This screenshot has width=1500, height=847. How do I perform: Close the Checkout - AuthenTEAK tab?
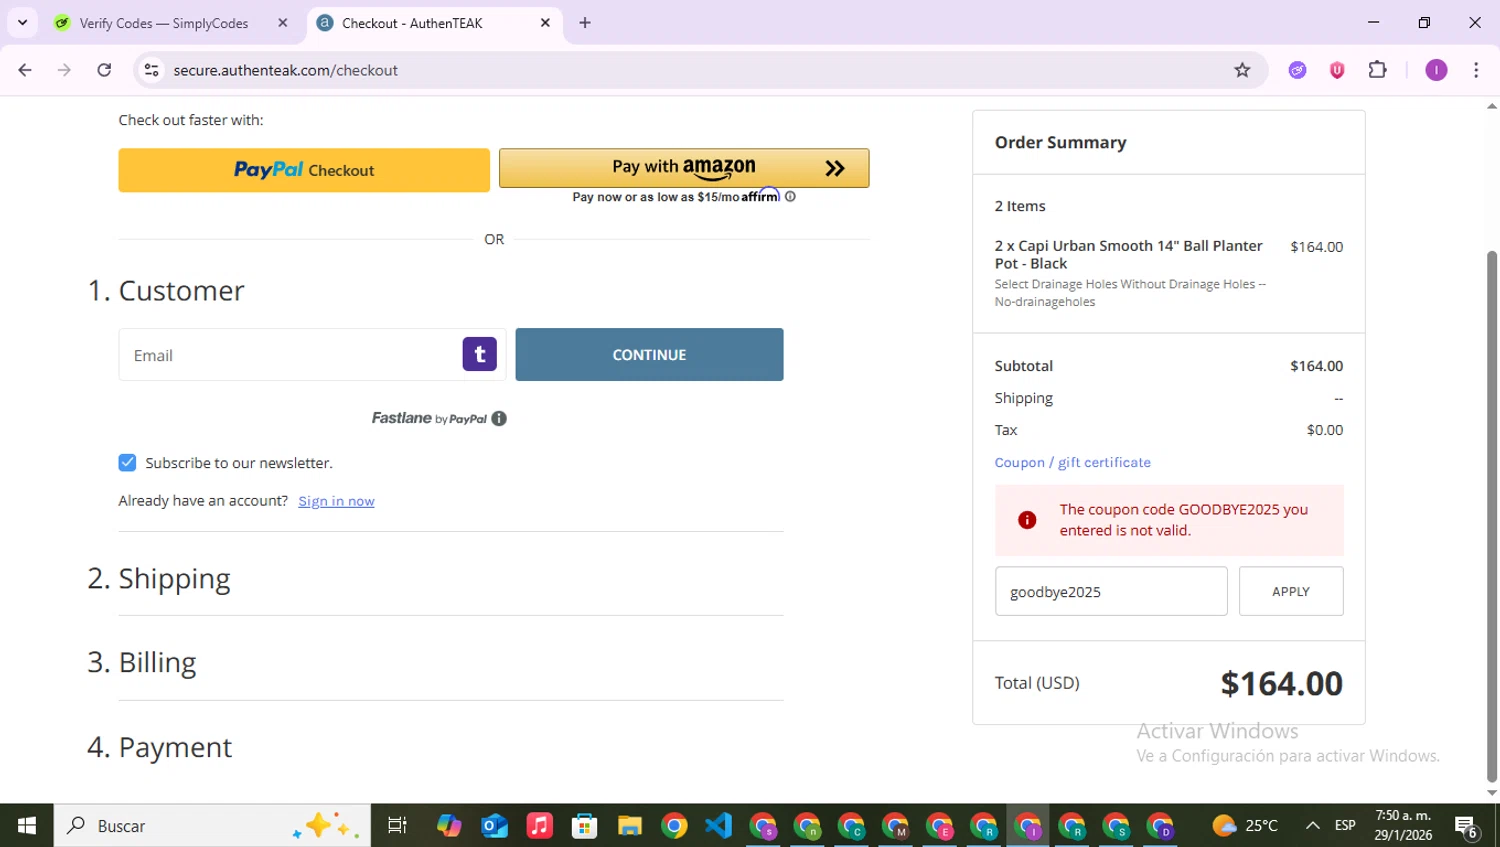(545, 23)
